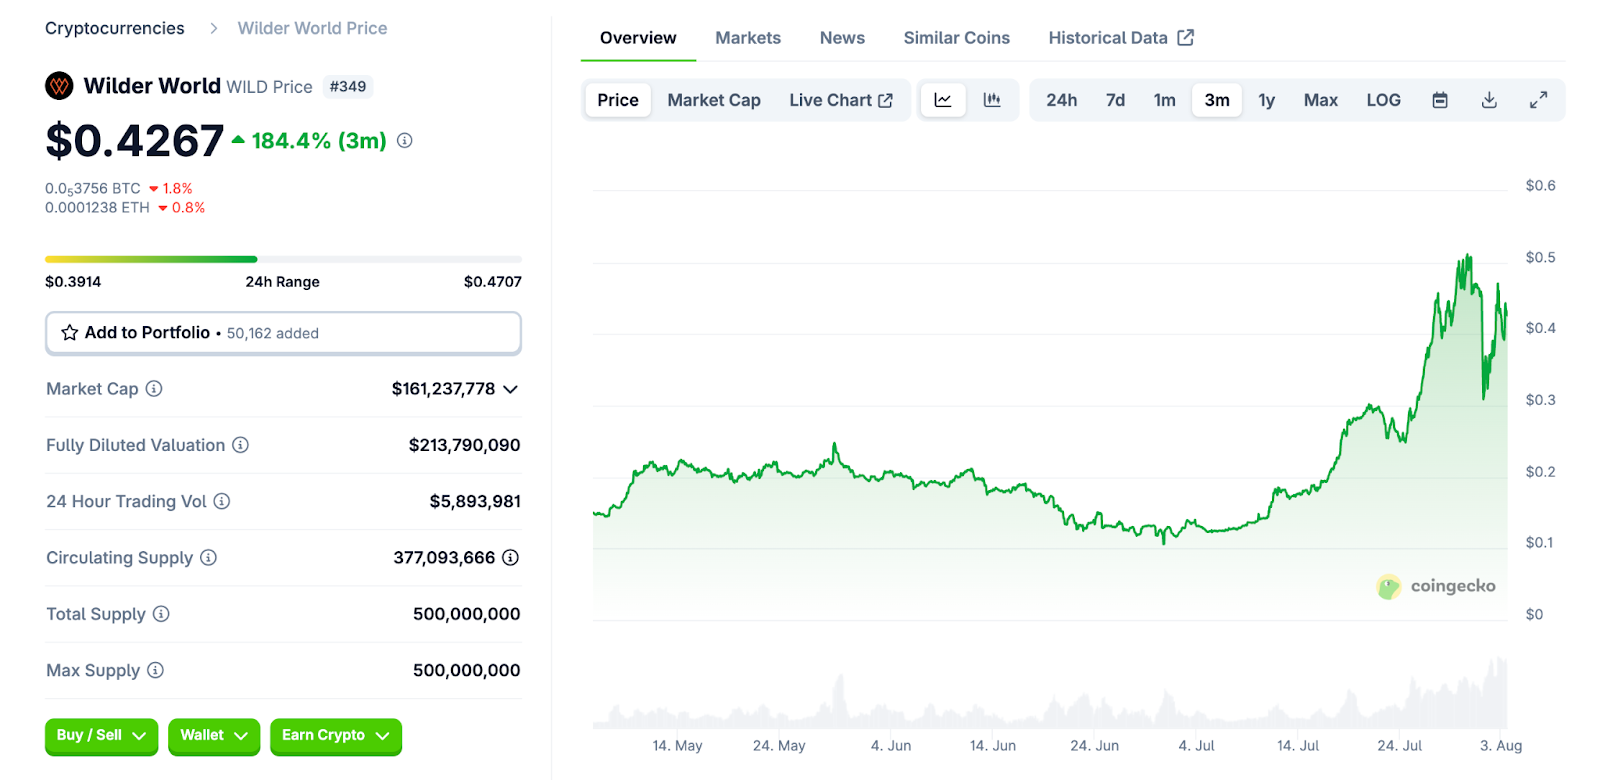Open the Max Supply info icon
1600x780 pixels.
click(155, 670)
